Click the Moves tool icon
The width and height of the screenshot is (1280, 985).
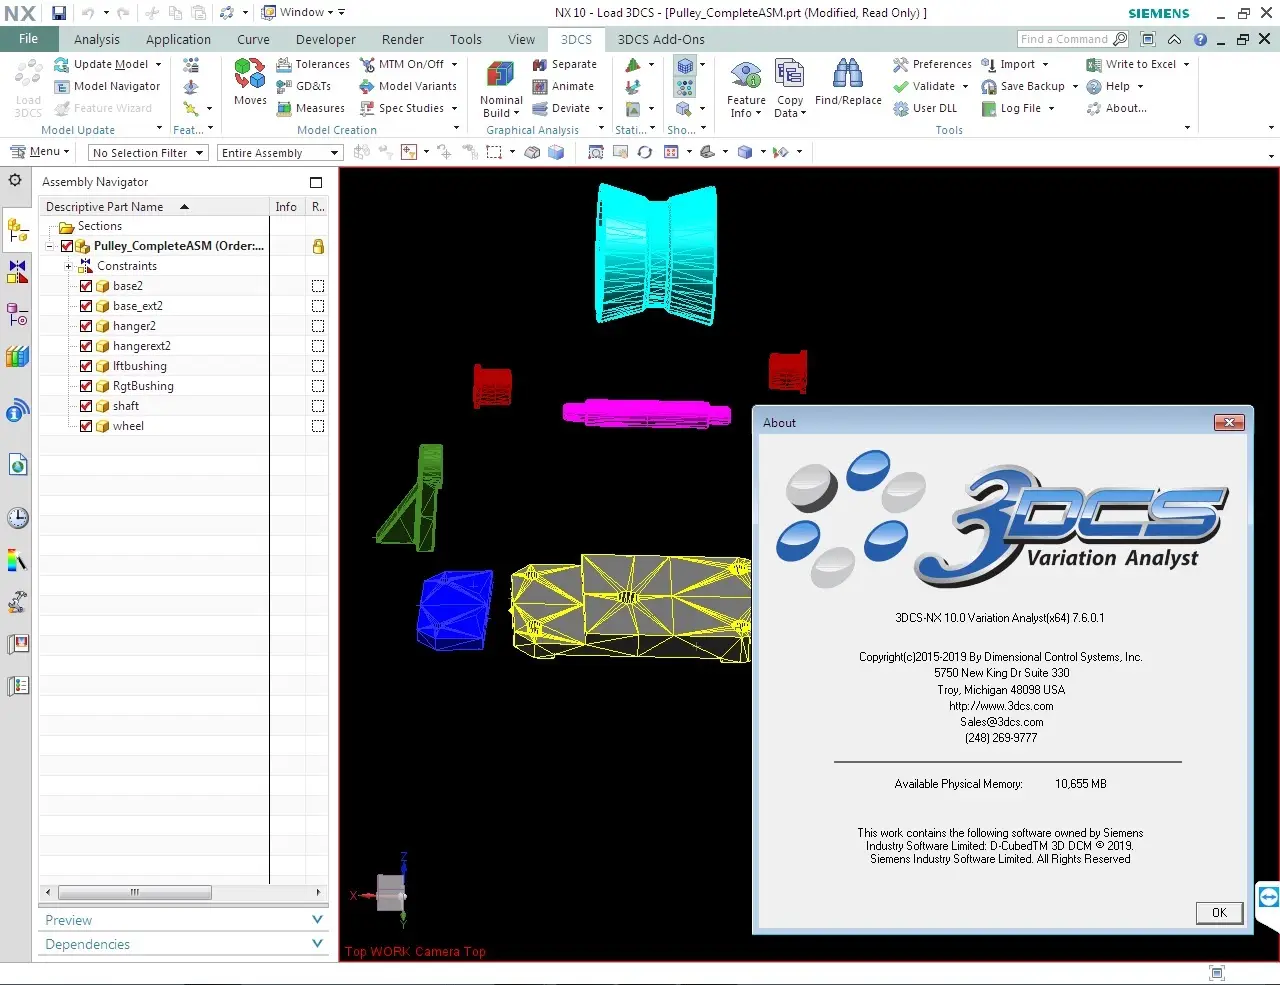point(250,81)
